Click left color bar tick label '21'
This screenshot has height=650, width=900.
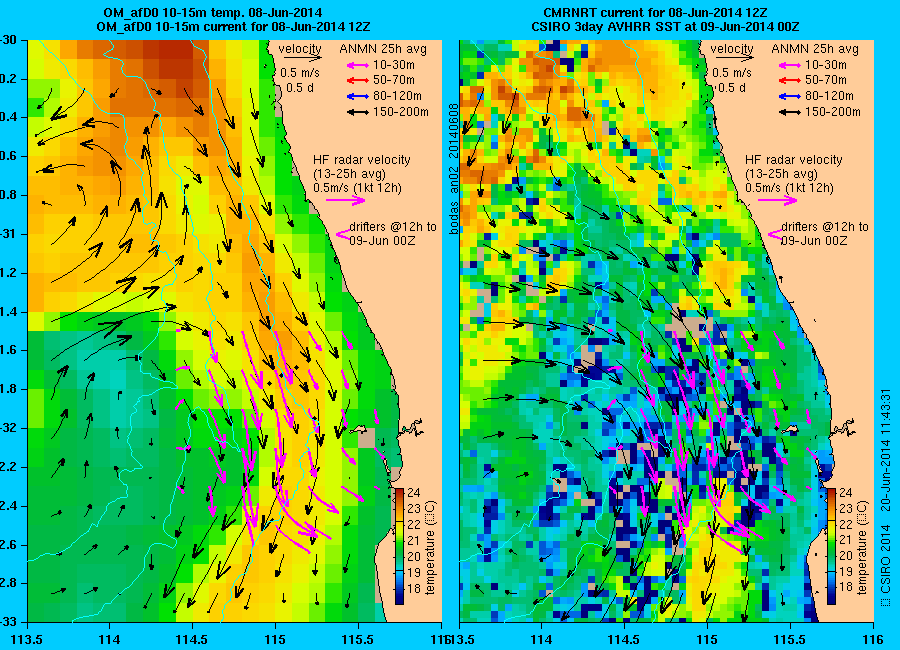pos(413,540)
